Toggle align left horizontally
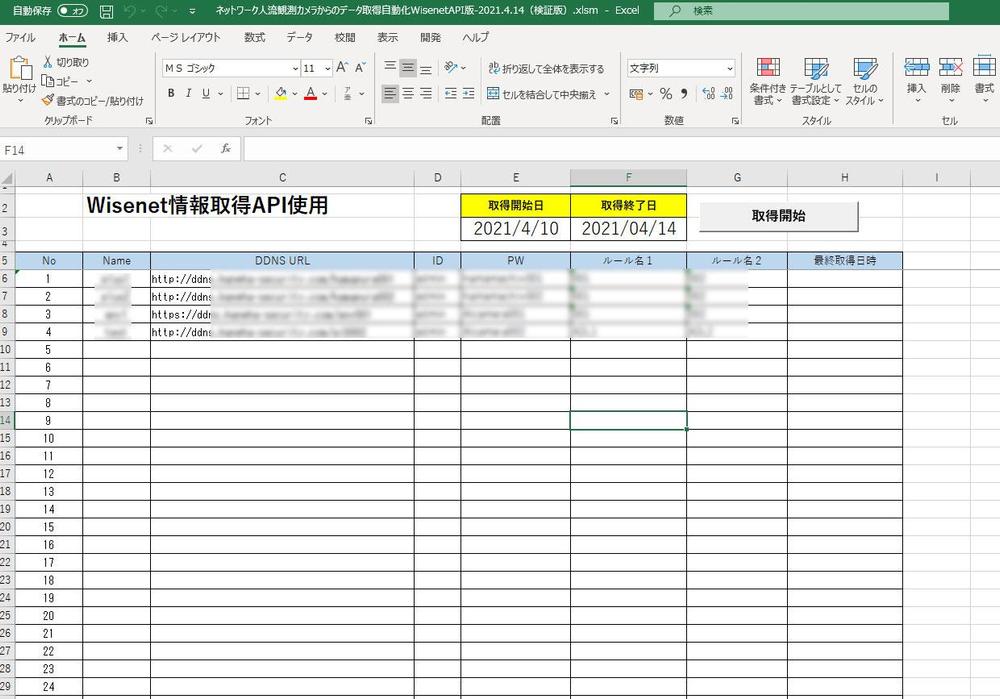This screenshot has width=1000, height=699. click(390, 94)
